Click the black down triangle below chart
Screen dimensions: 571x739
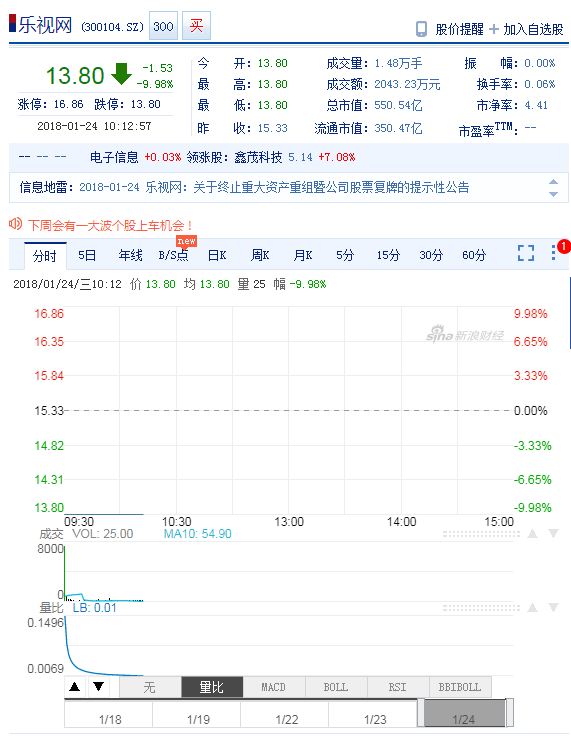(x=98, y=687)
